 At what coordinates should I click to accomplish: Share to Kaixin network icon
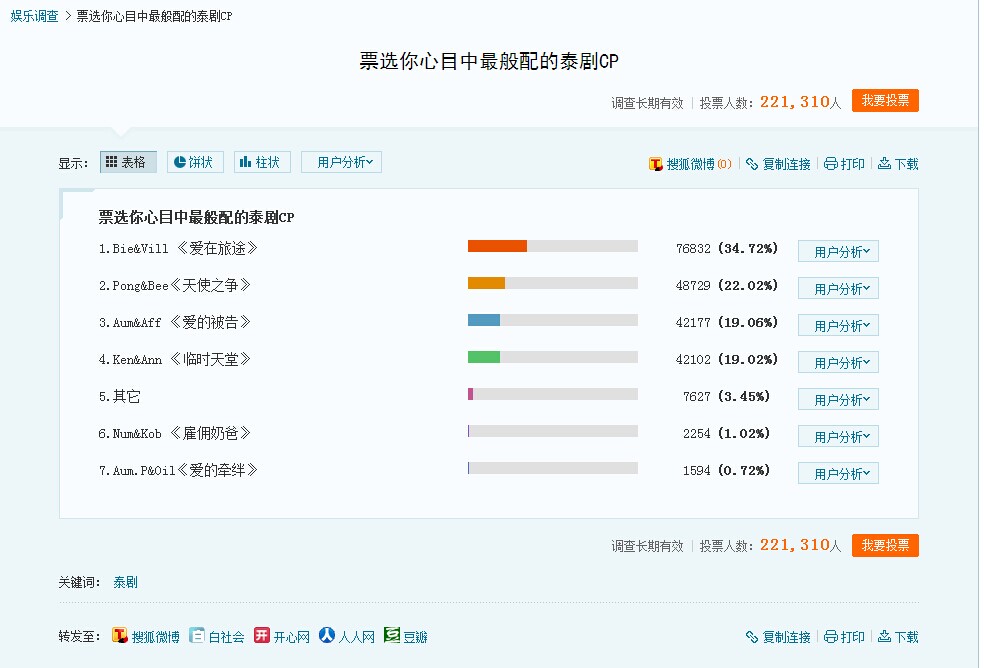pos(262,635)
